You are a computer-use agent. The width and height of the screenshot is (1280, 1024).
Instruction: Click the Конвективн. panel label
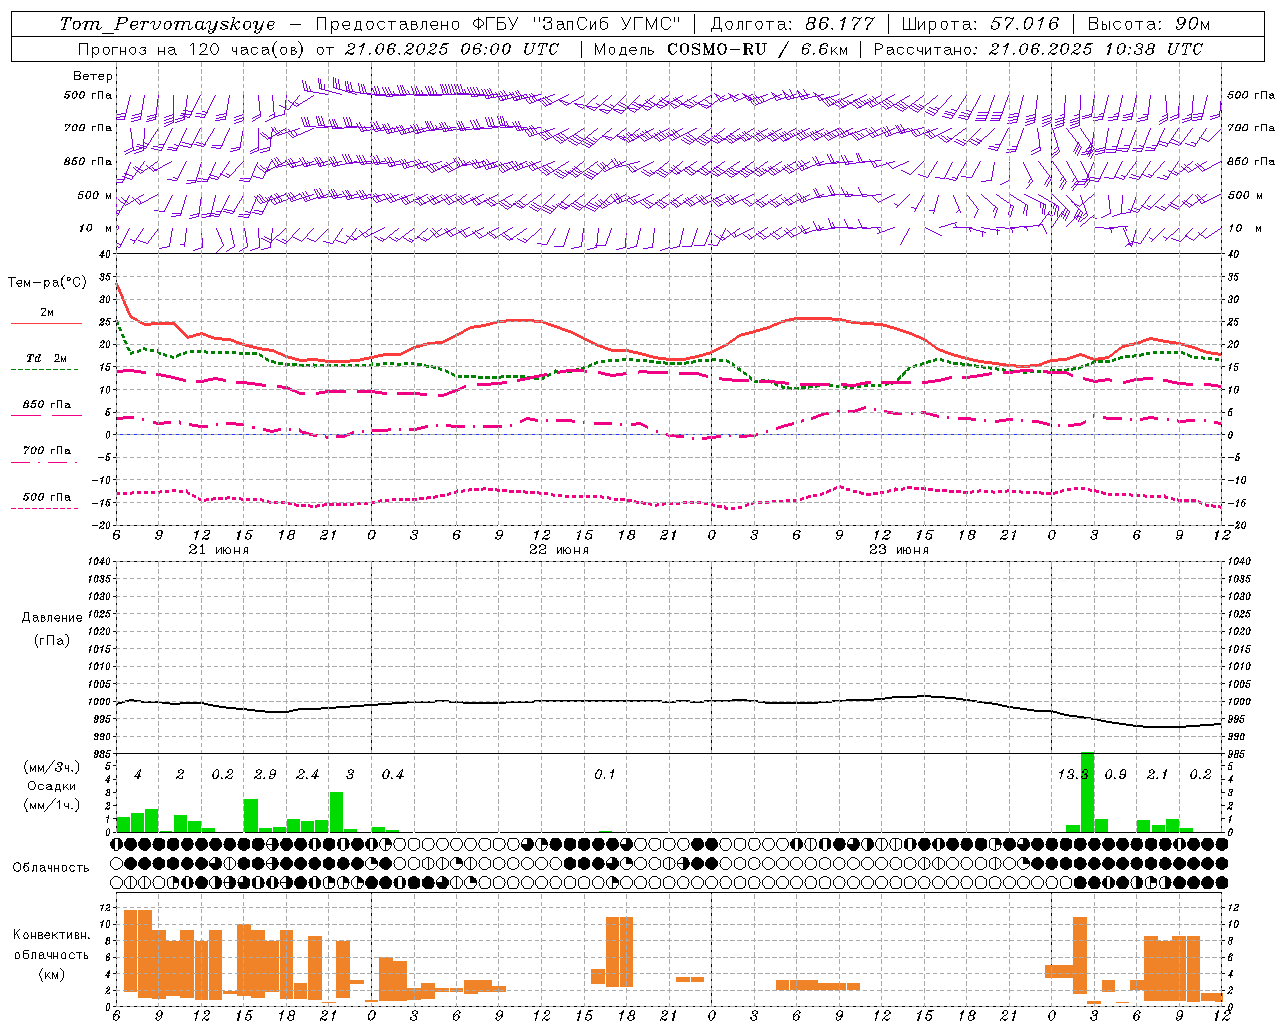tap(52, 935)
